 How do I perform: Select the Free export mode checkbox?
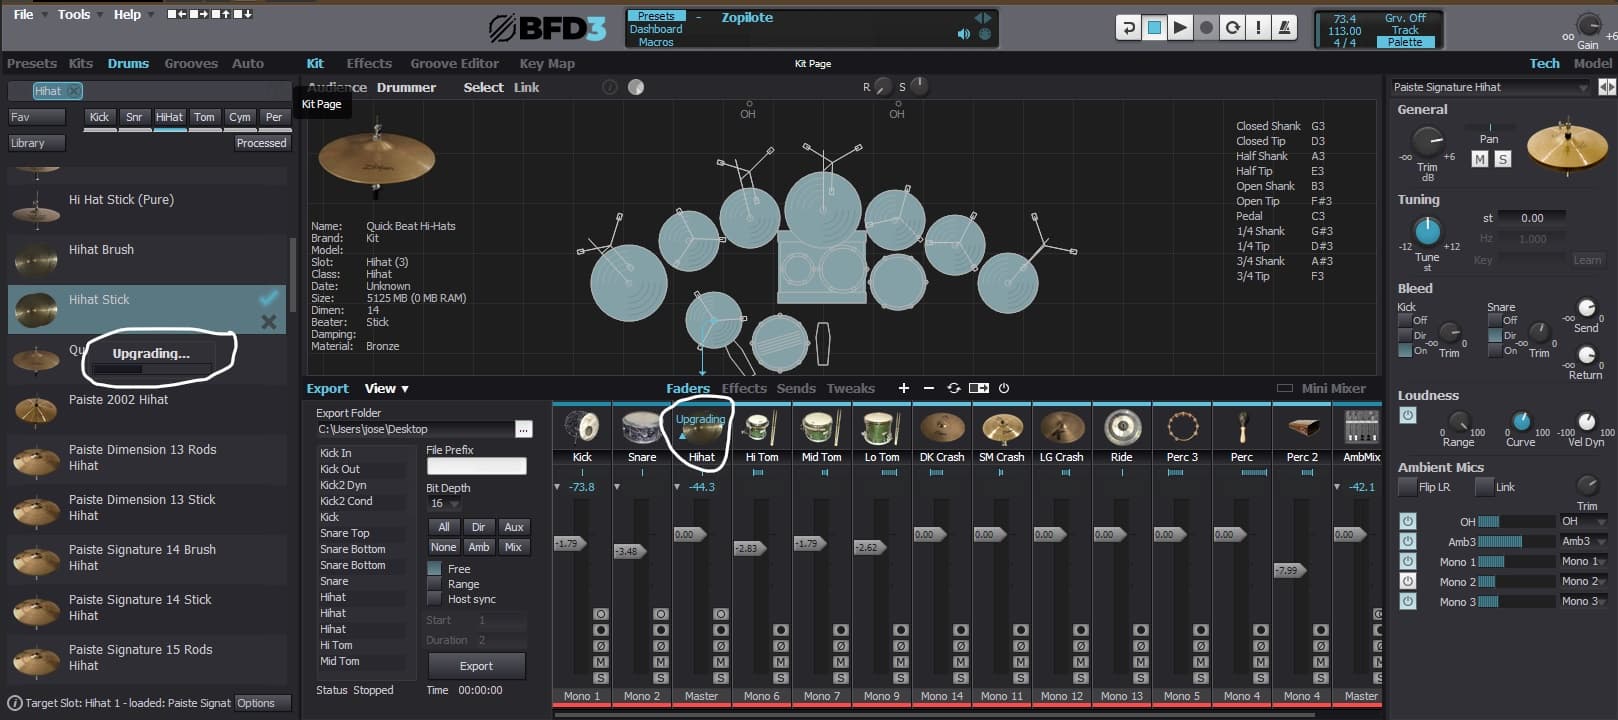pos(434,568)
